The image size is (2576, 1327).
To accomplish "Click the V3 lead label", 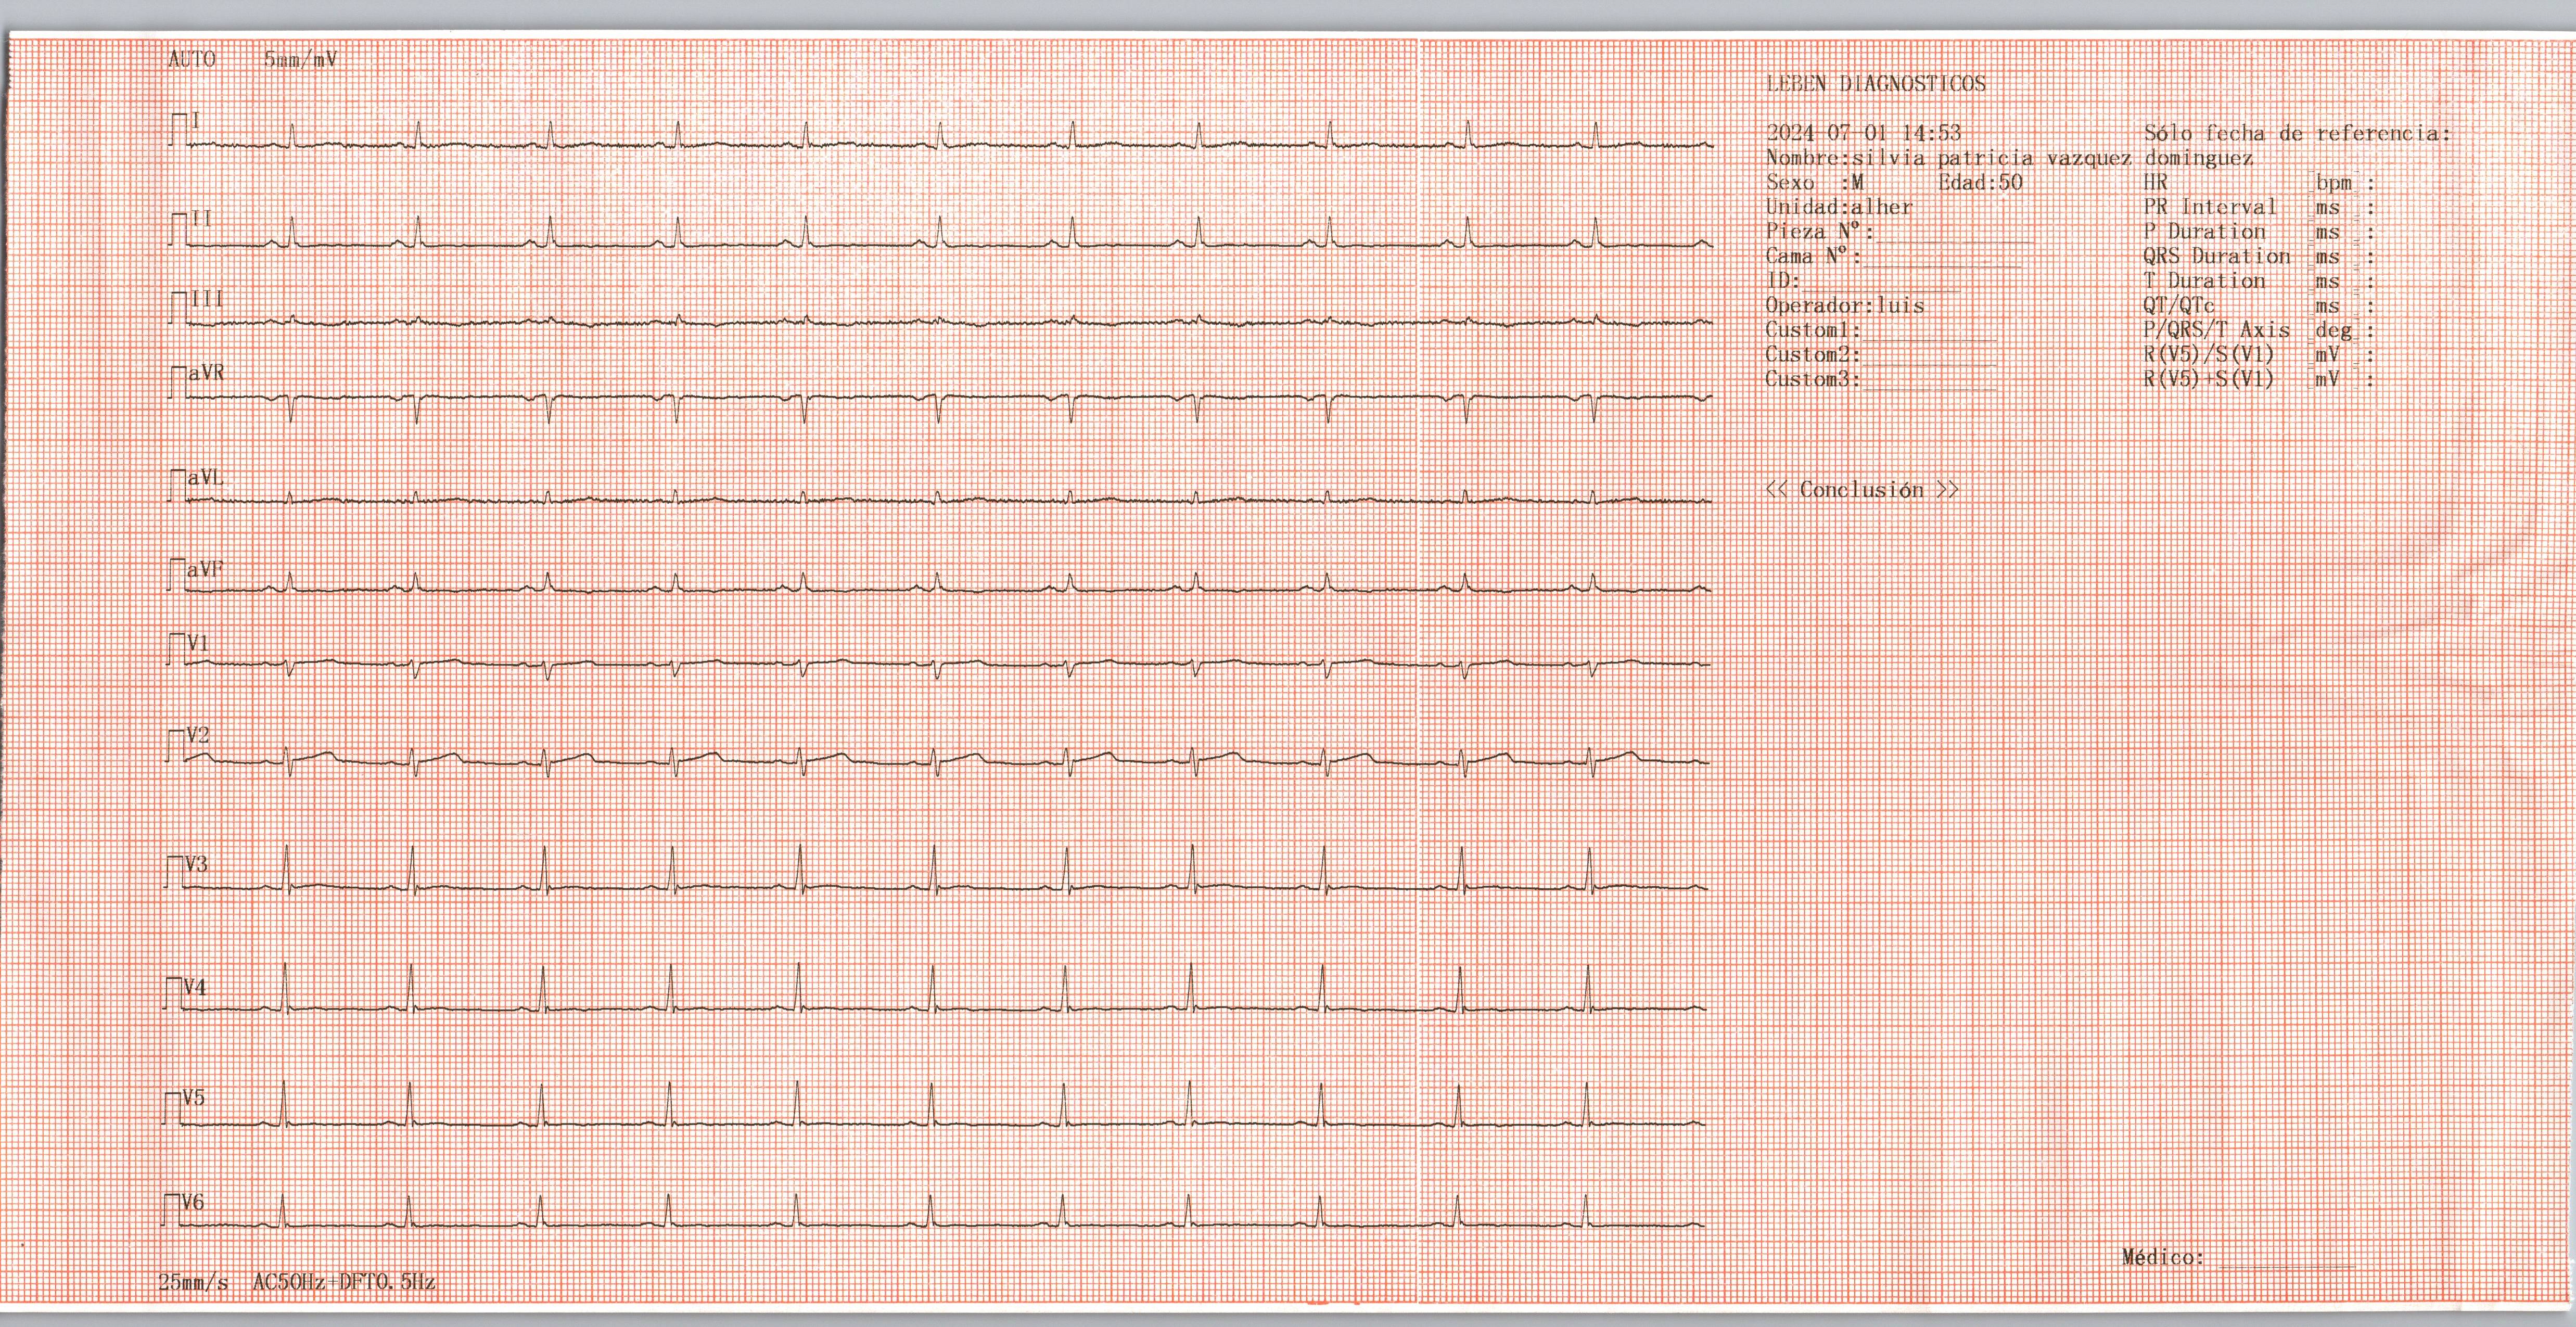I will click(x=196, y=864).
